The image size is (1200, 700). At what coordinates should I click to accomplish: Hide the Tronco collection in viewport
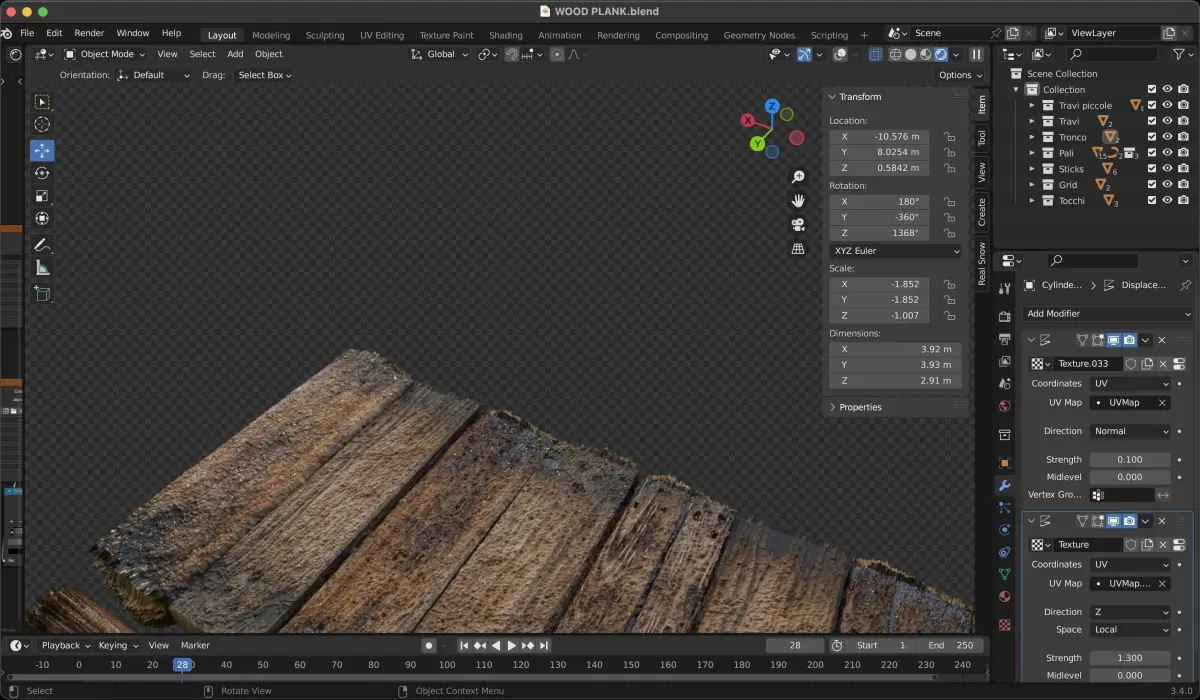(1167, 137)
